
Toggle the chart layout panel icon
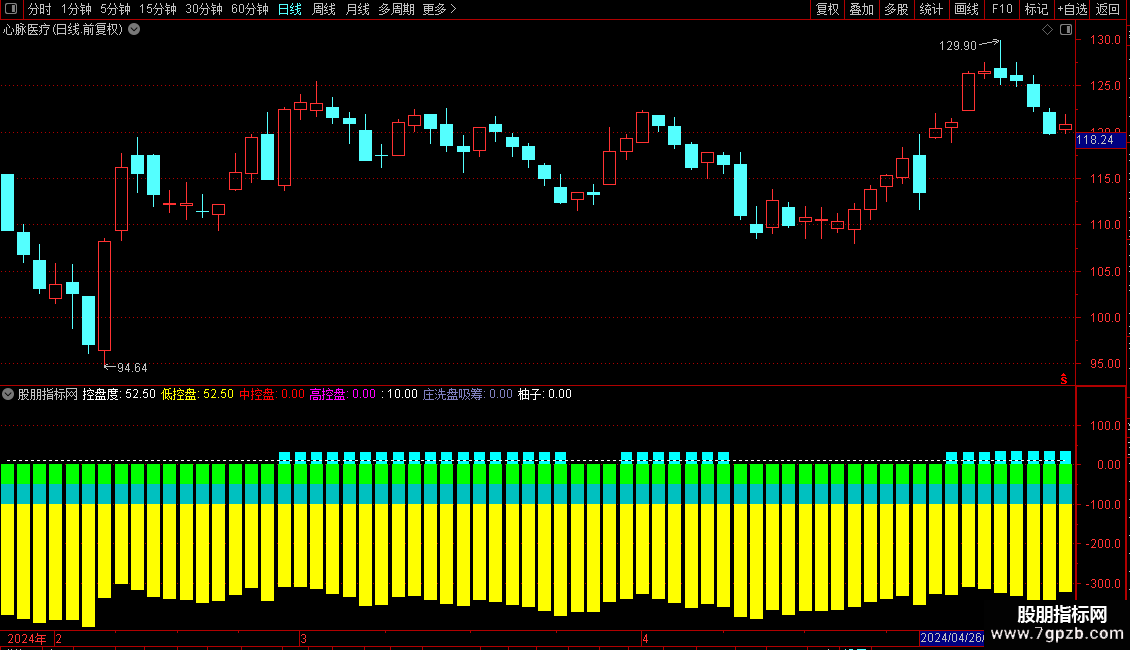[1066, 30]
